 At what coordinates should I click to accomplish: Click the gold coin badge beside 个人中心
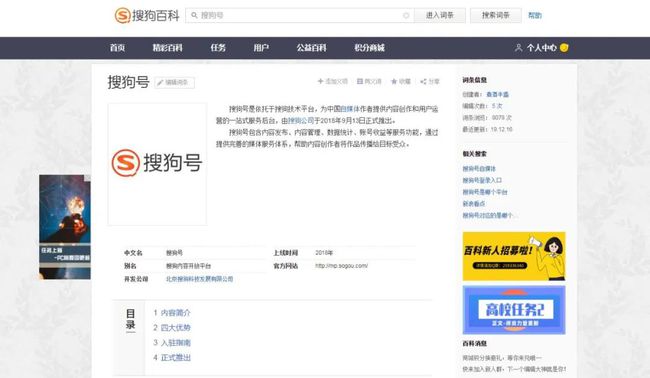click(x=564, y=48)
